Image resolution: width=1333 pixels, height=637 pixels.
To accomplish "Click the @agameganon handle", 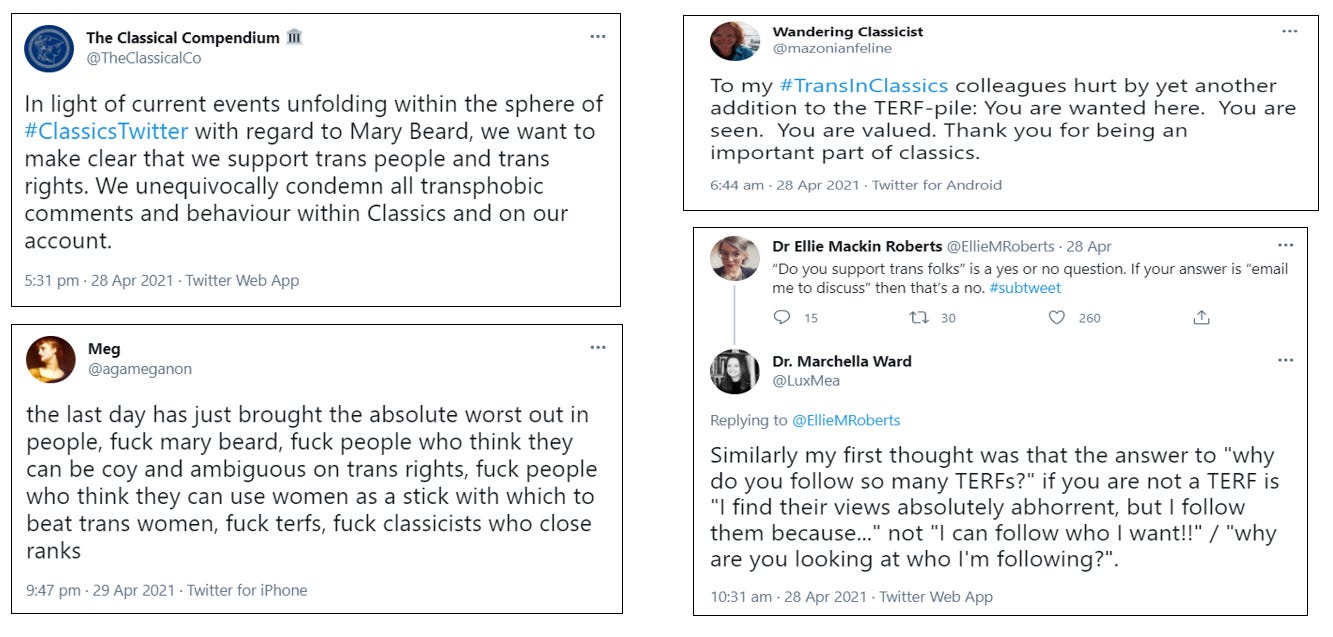I will tap(139, 369).
